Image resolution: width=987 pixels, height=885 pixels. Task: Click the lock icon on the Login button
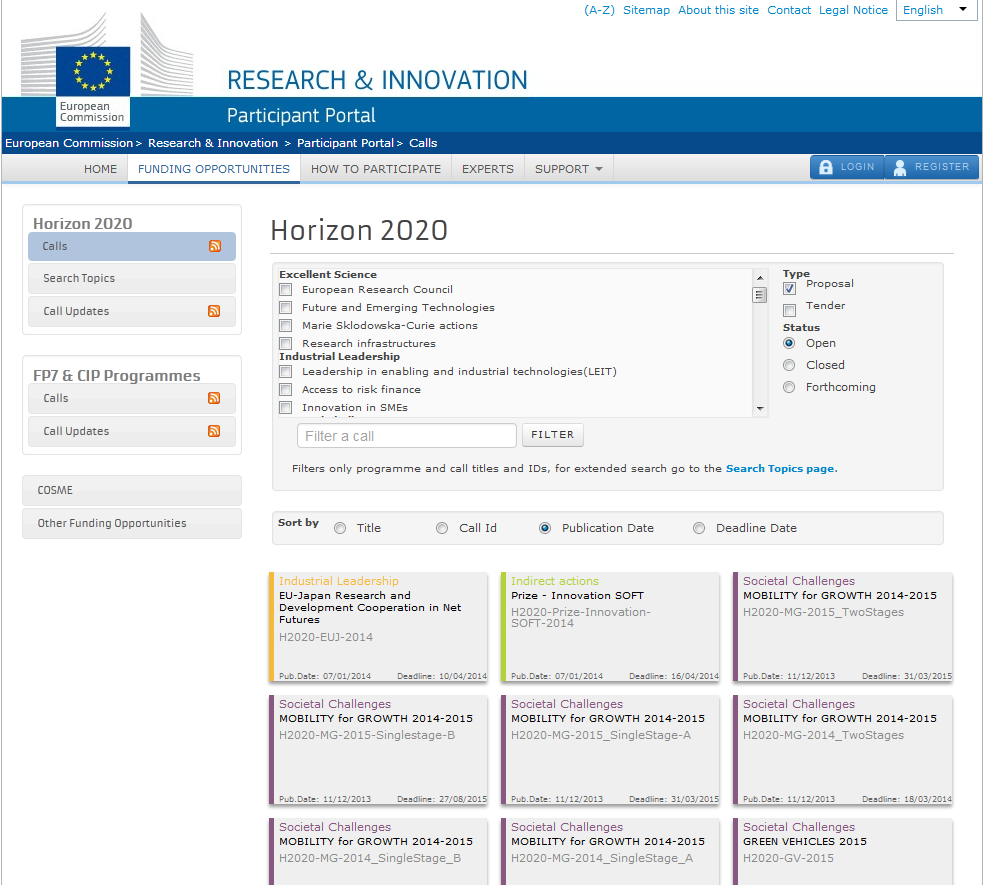[x=826, y=167]
